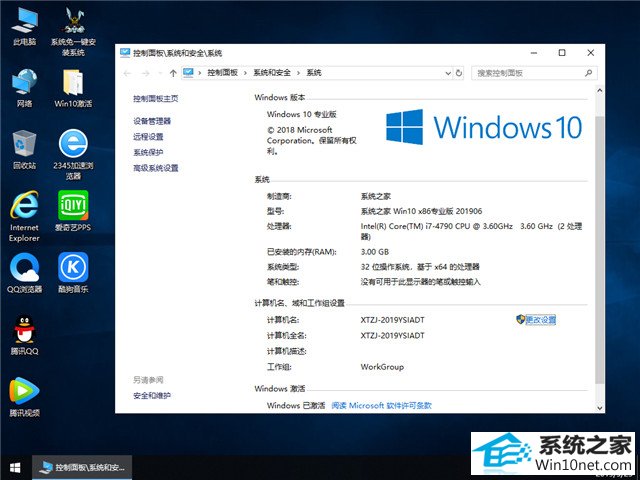Click the back arrow in the System window
Image resolution: width=640 pixels, height=480 pixels.
click(x=127, y=73)
